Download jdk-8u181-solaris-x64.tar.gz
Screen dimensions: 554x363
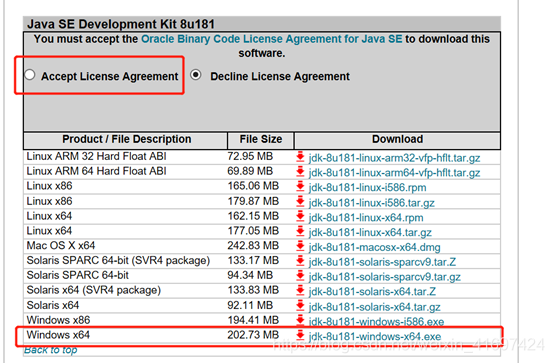click(x=374, y=307)
